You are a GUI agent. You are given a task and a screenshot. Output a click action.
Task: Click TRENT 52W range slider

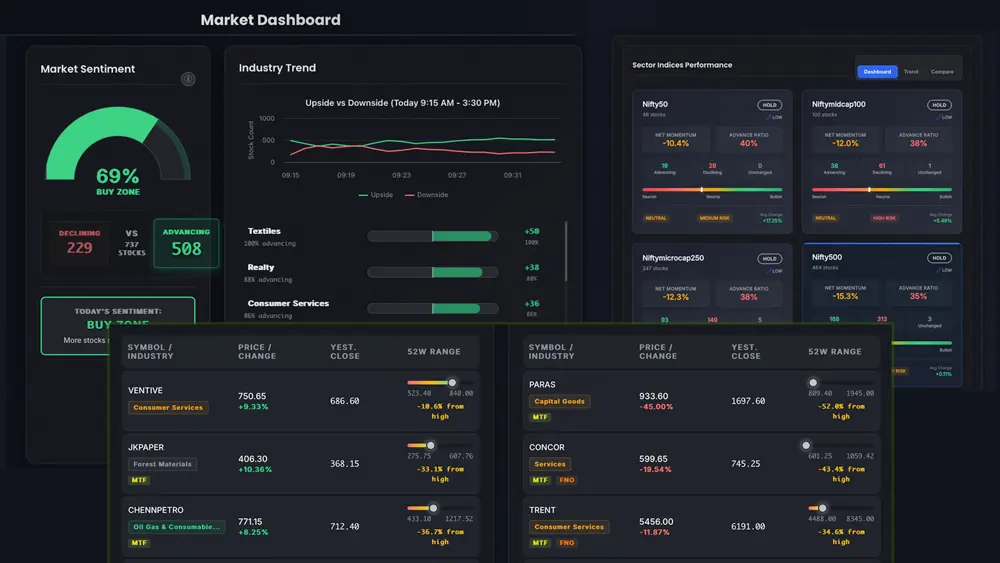click(841, 508)
